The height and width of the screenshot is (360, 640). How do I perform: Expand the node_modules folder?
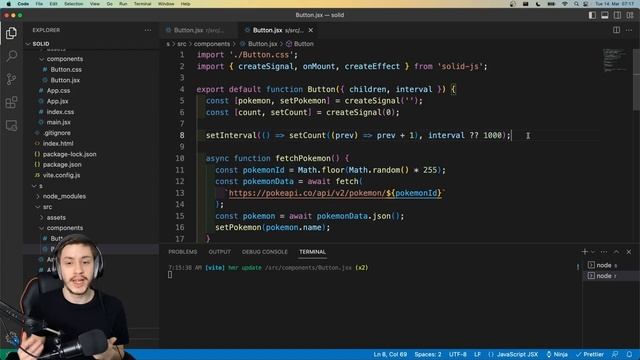point(64,196)
